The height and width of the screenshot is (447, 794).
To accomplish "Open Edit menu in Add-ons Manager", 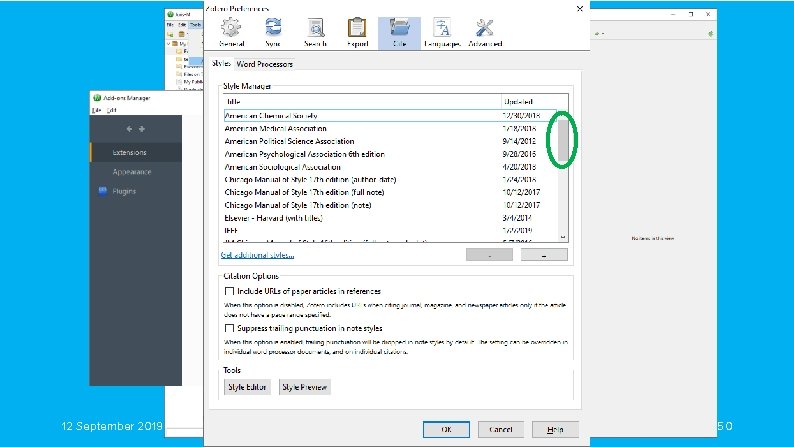I will coord(112,110).
